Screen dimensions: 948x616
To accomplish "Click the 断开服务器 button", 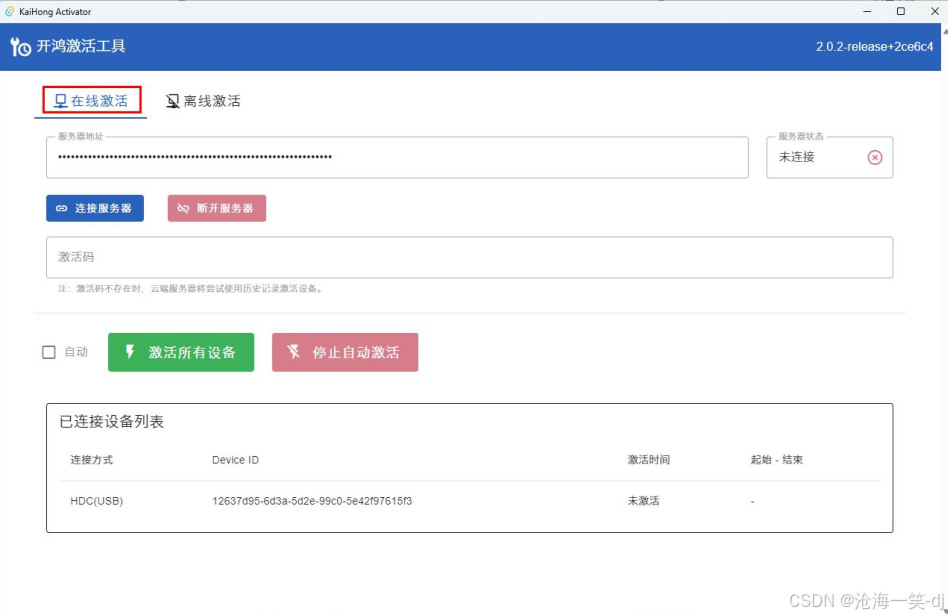I will 216,208.
